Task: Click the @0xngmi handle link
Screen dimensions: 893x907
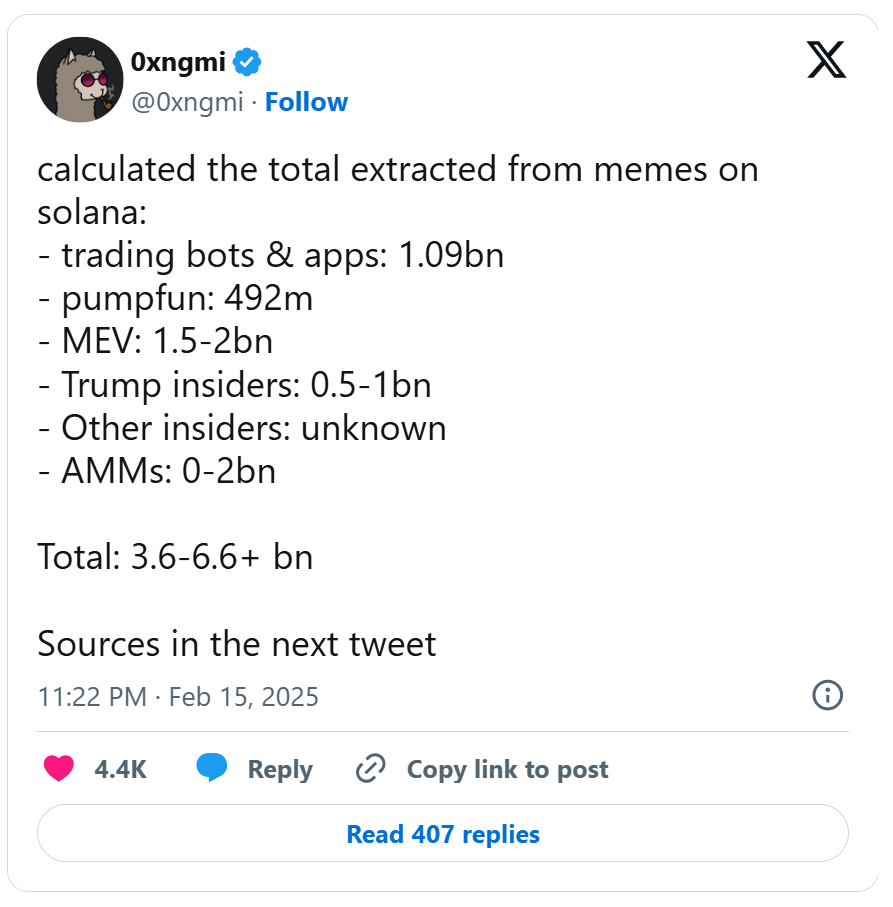Action: pyautogui.click(x=189, y=101)
